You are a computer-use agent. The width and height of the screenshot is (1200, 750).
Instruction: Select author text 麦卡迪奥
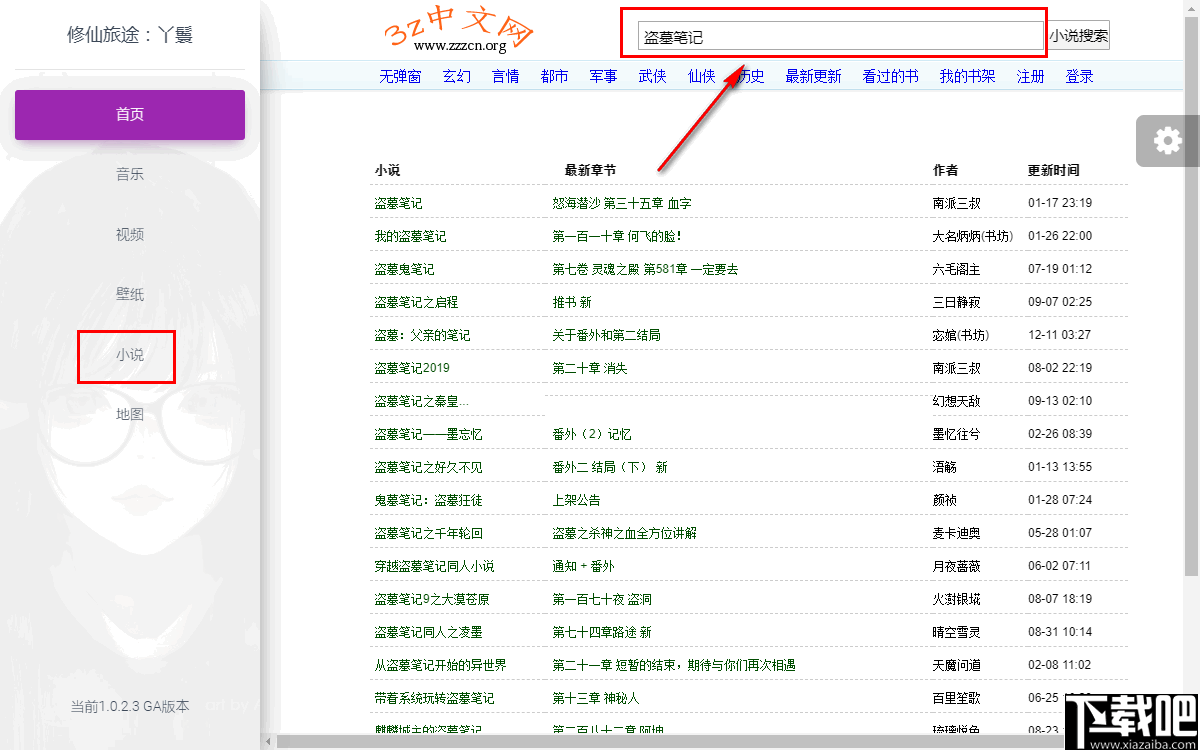(x=957, y=533)
